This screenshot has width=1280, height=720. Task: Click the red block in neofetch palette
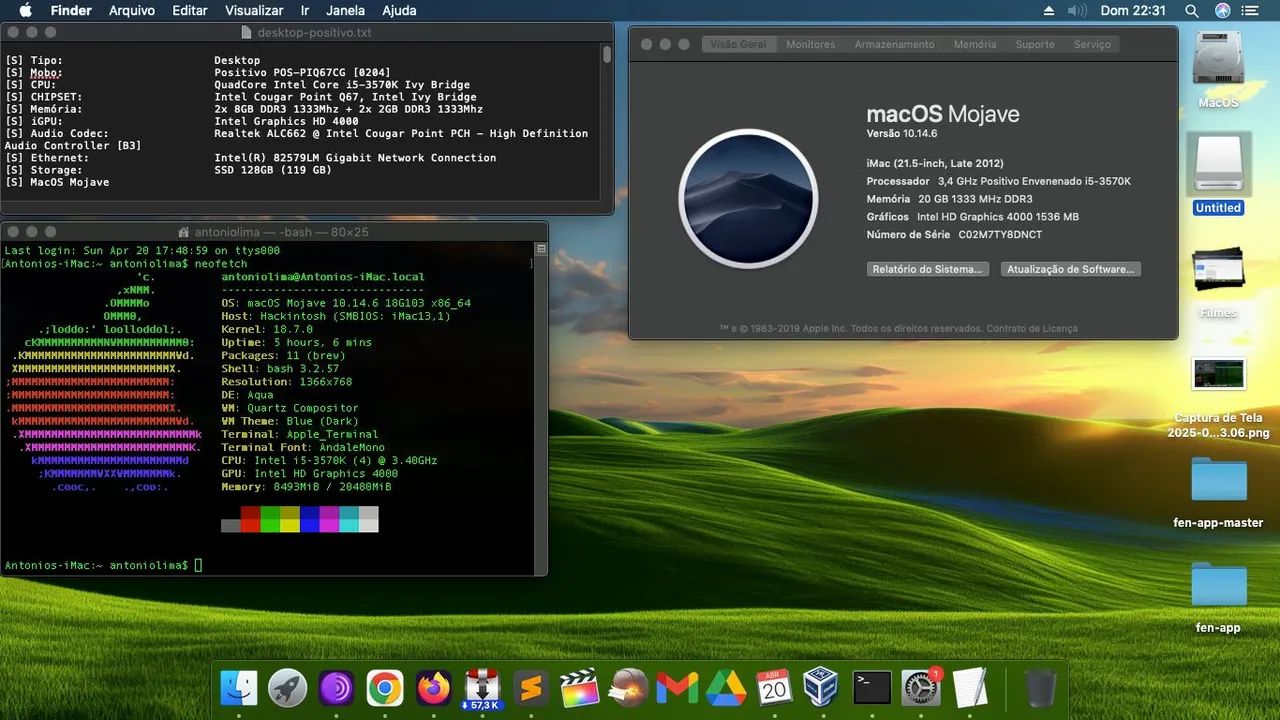pos(250,519)
